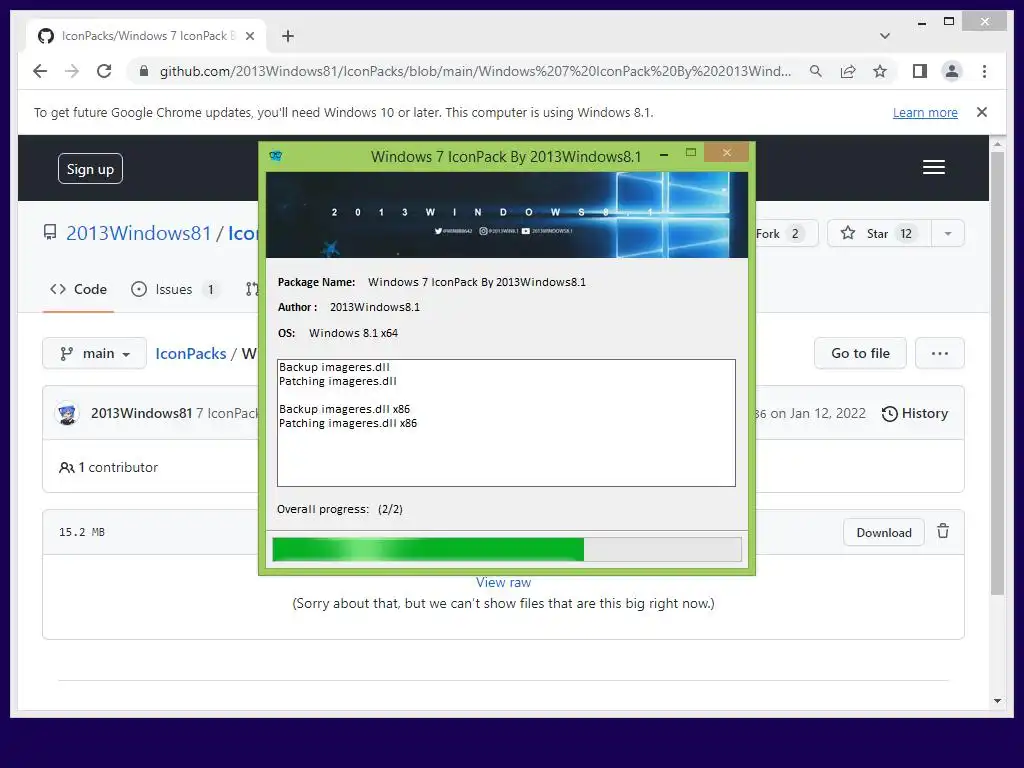1024x768 pixels.
Task: Open the View raw link
Action: (x=504, y=583)
